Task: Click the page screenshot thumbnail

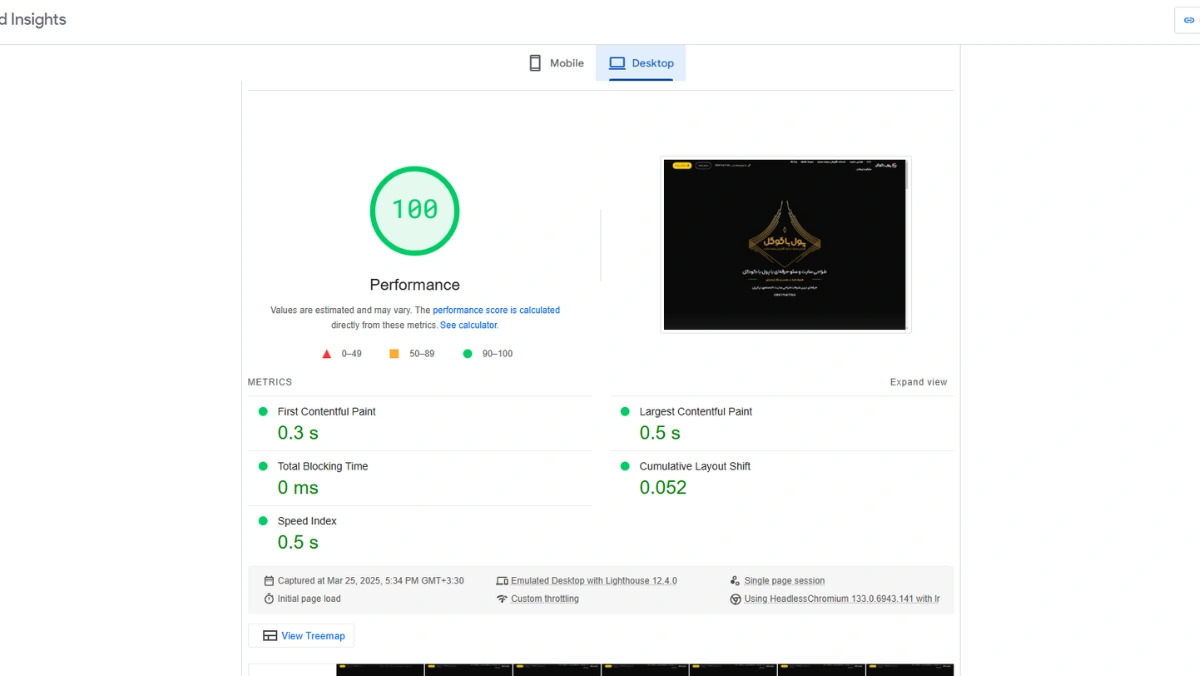Action: coord(787,245)
